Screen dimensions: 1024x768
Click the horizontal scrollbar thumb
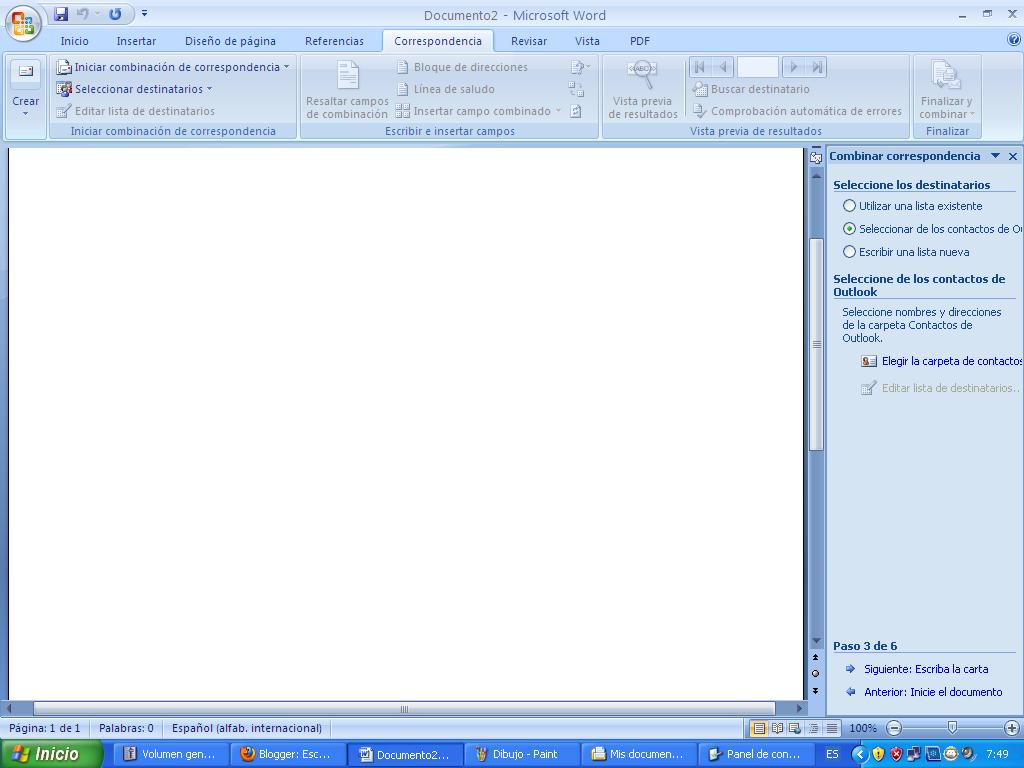point(404,709)
